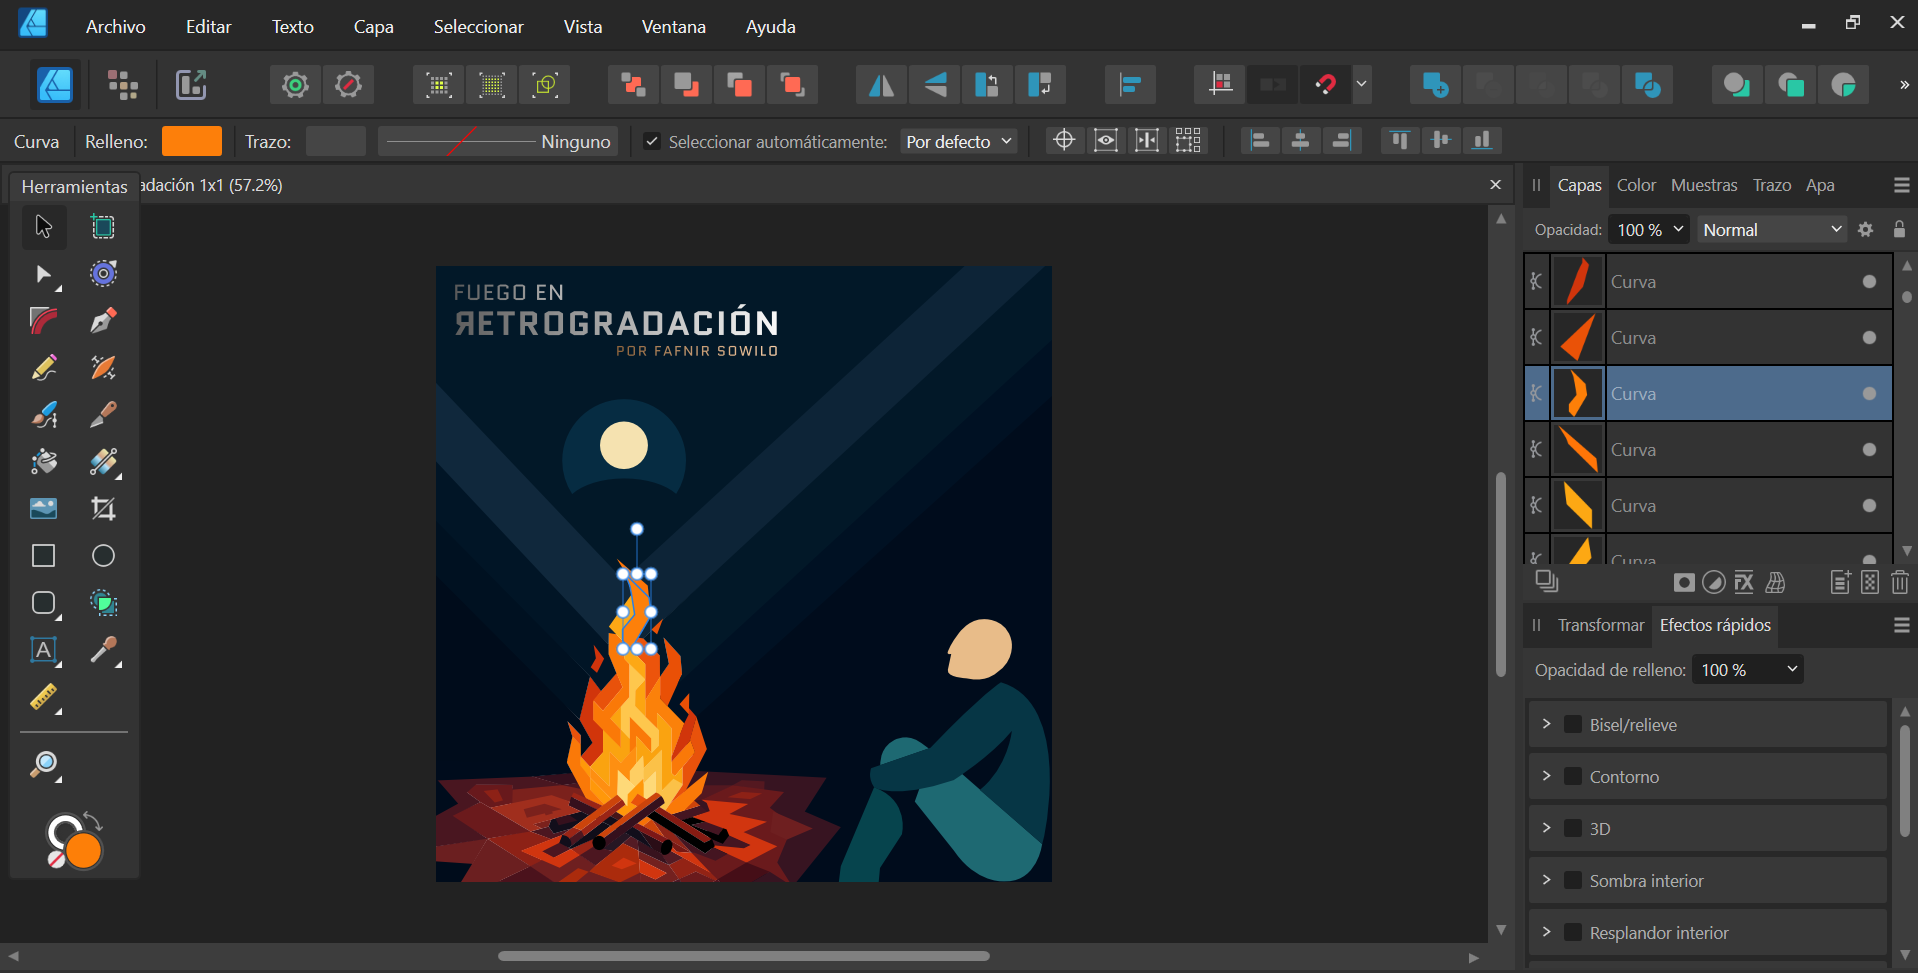Switch to the Transformar tab
The image size is (1918, 973).
1600,625
